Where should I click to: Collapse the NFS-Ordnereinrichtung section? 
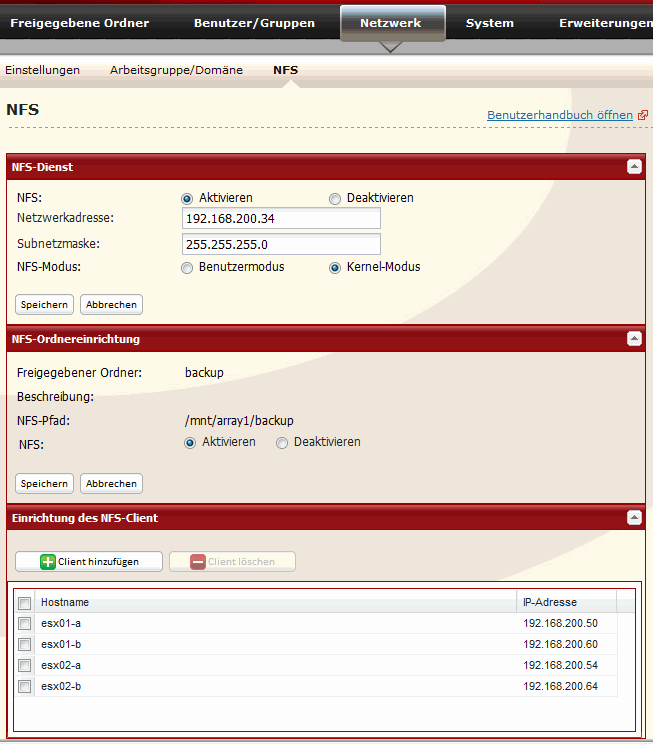634,339
